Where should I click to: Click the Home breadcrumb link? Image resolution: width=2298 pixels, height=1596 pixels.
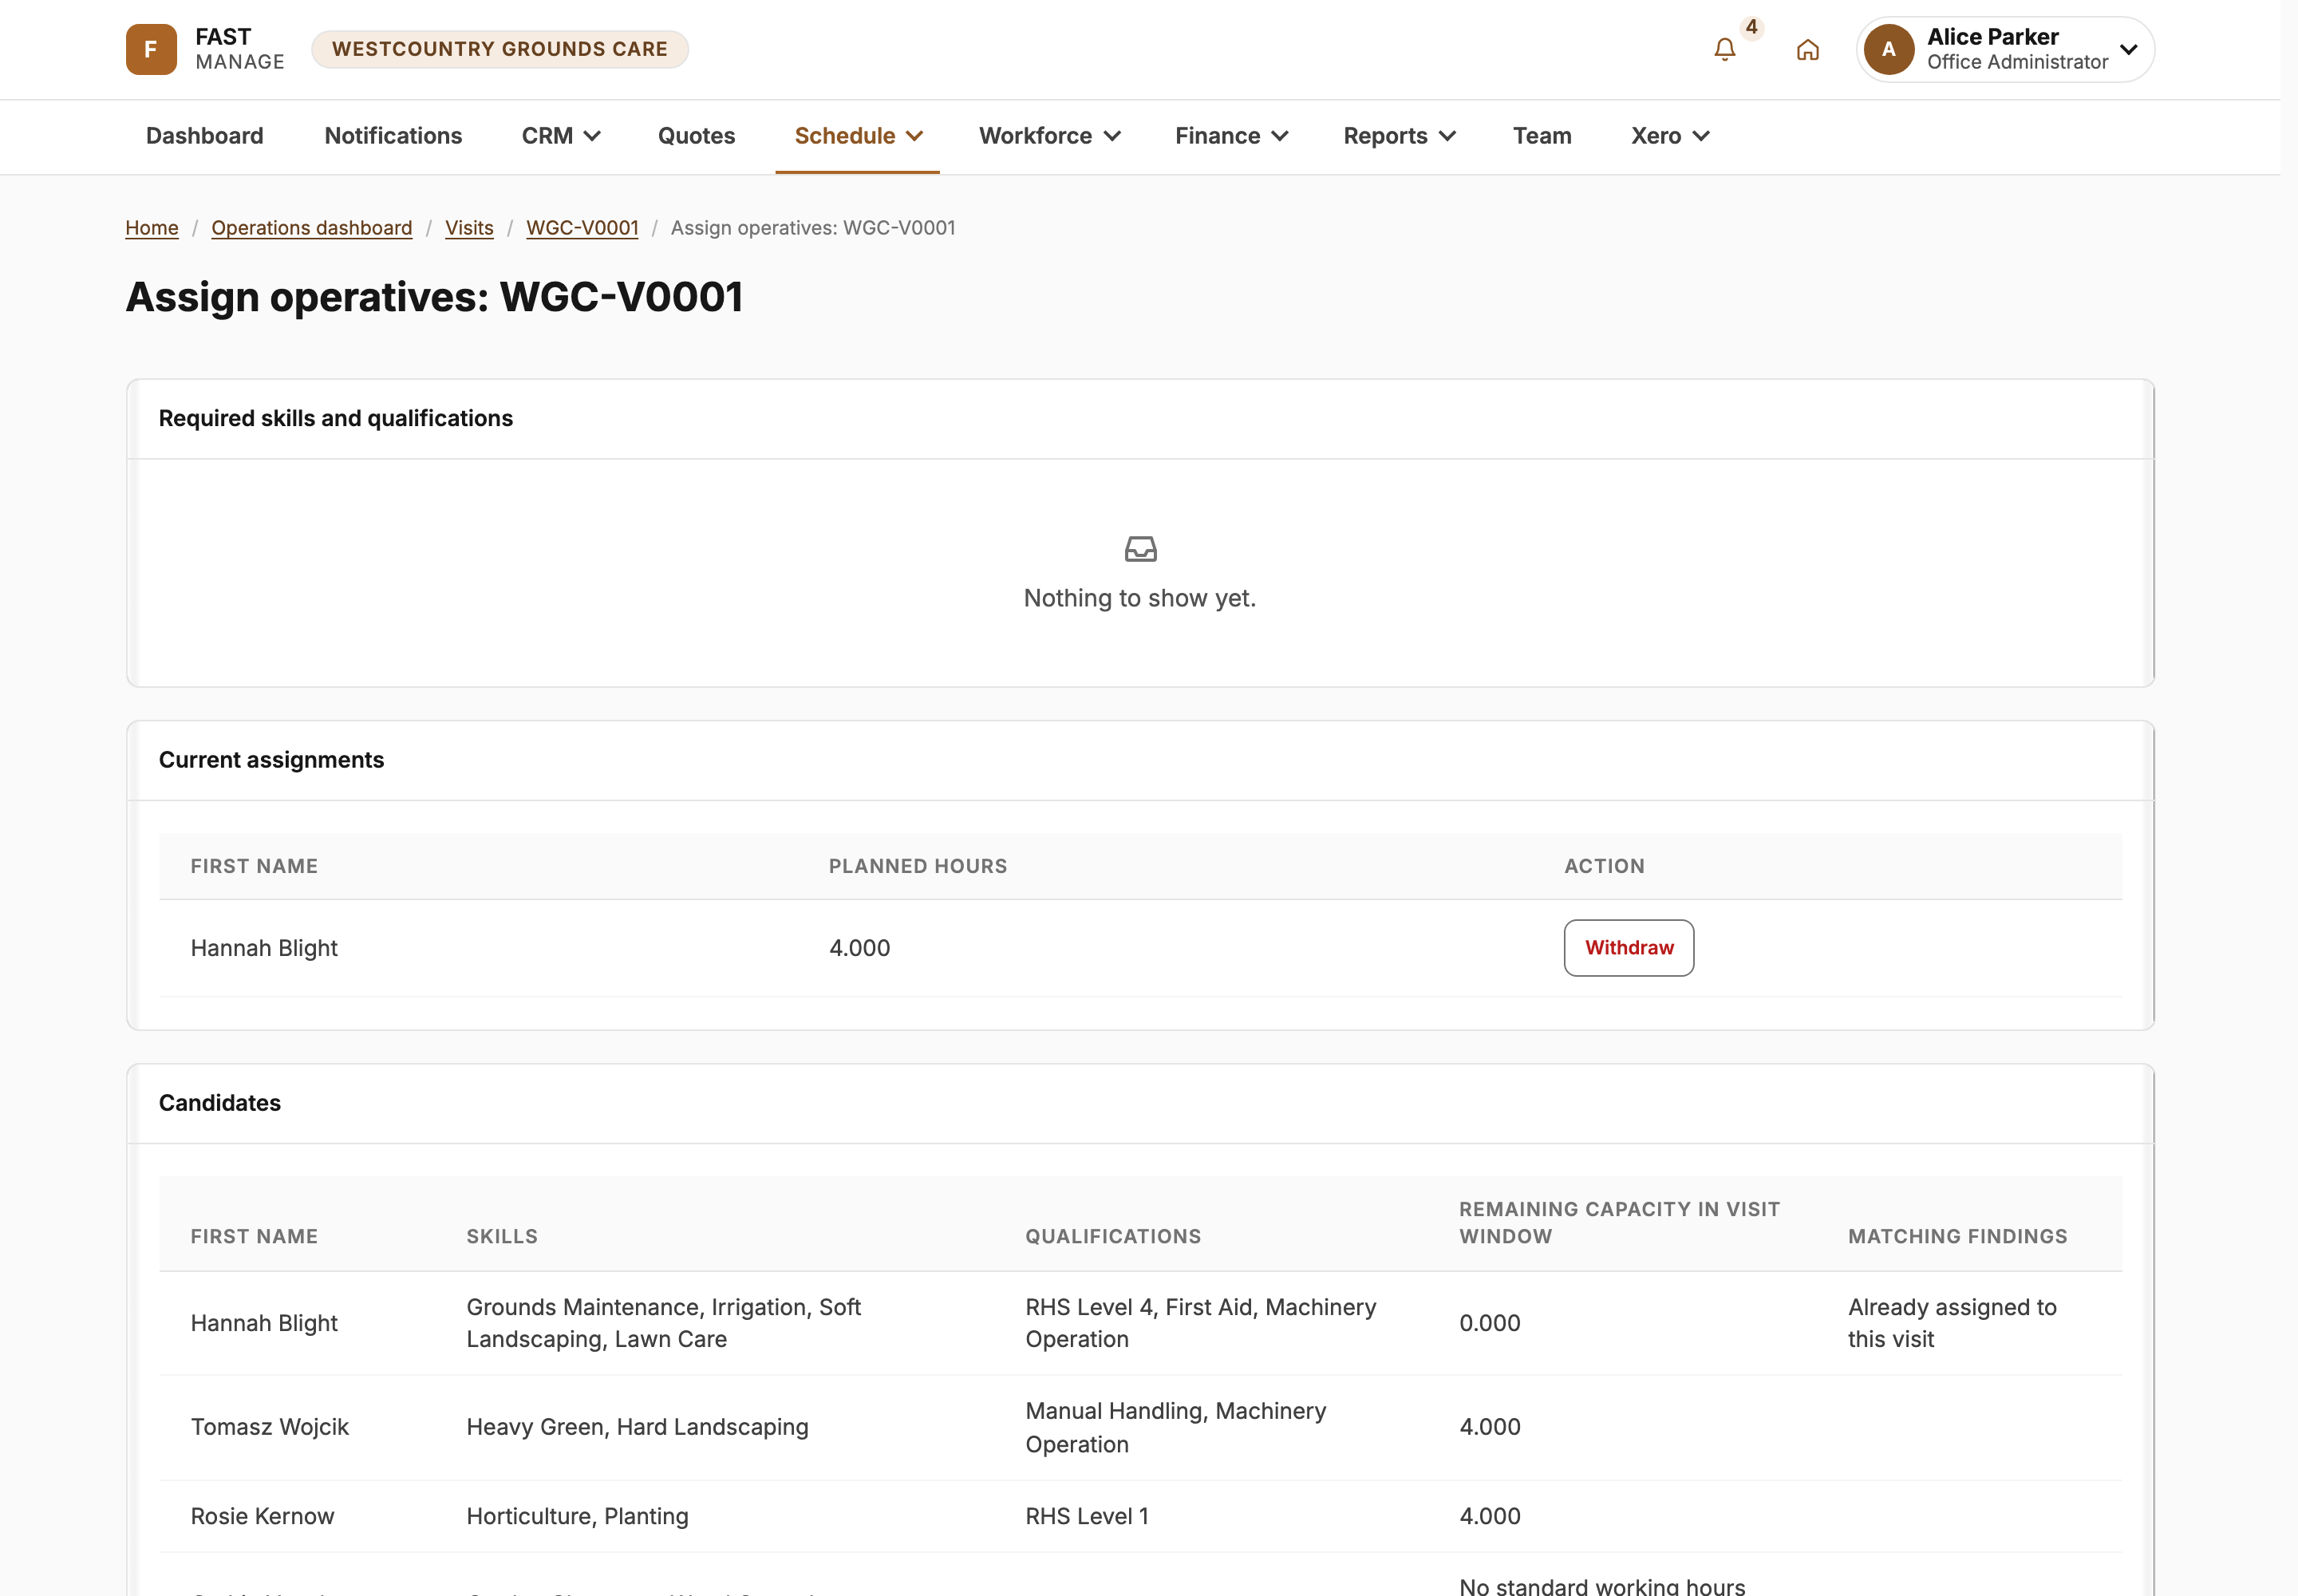pos(152,228)
